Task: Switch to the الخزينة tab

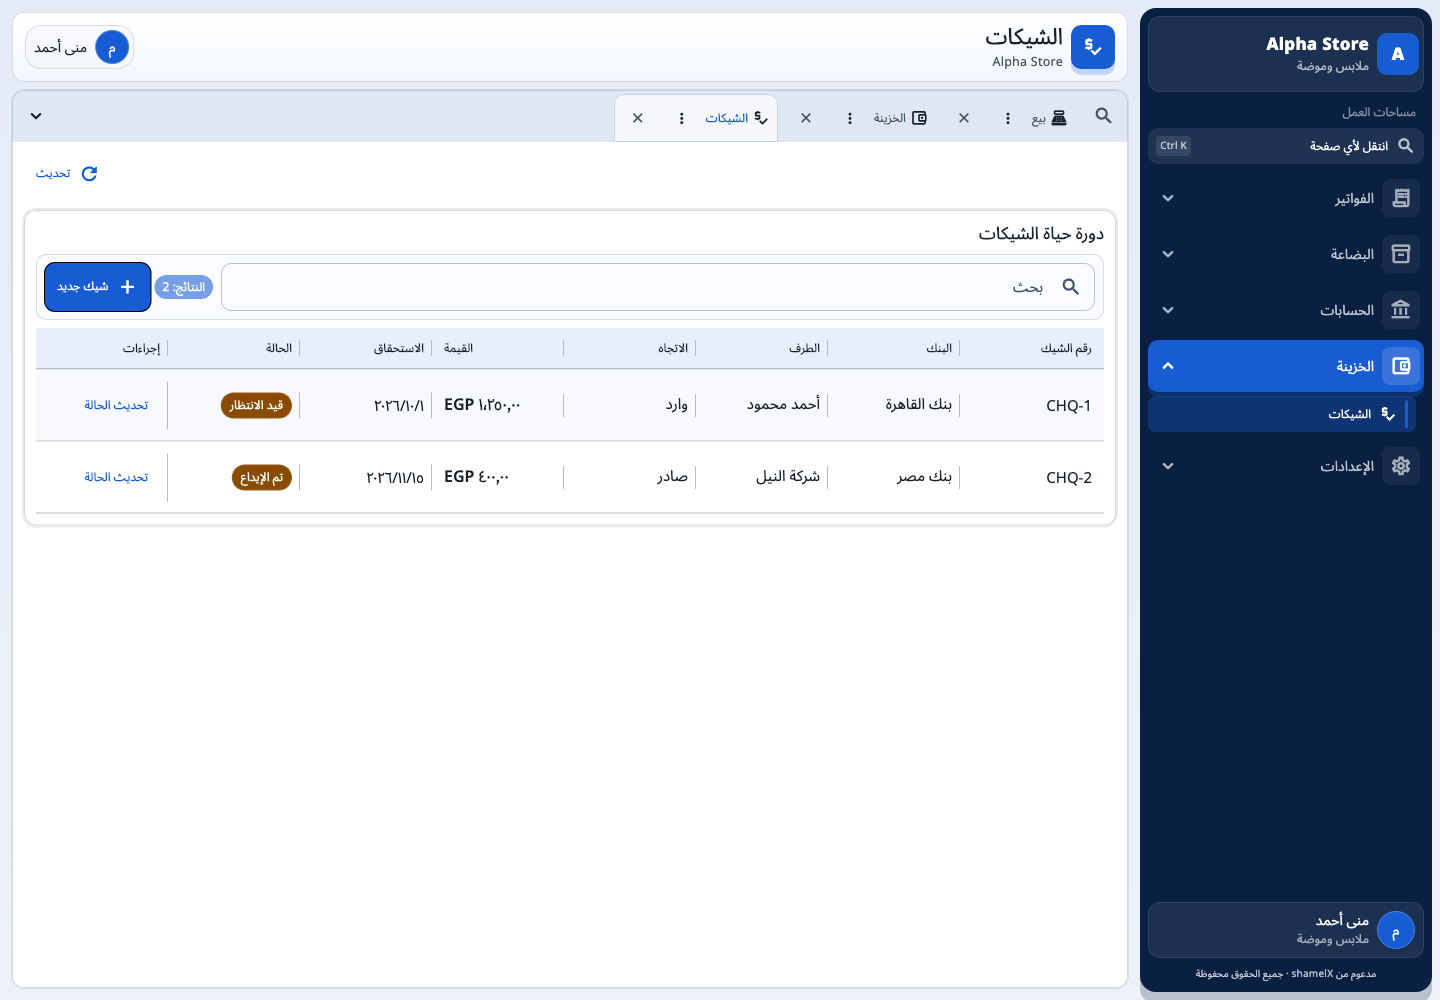Action: click(900, 118)
